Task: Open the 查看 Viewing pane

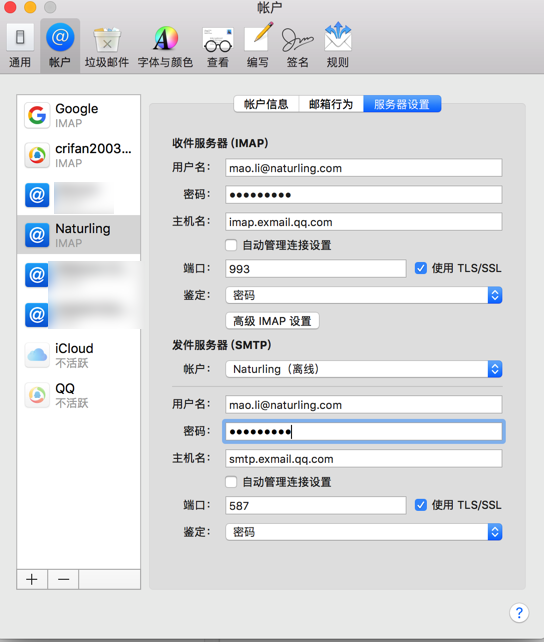Action: coord(218,46)
